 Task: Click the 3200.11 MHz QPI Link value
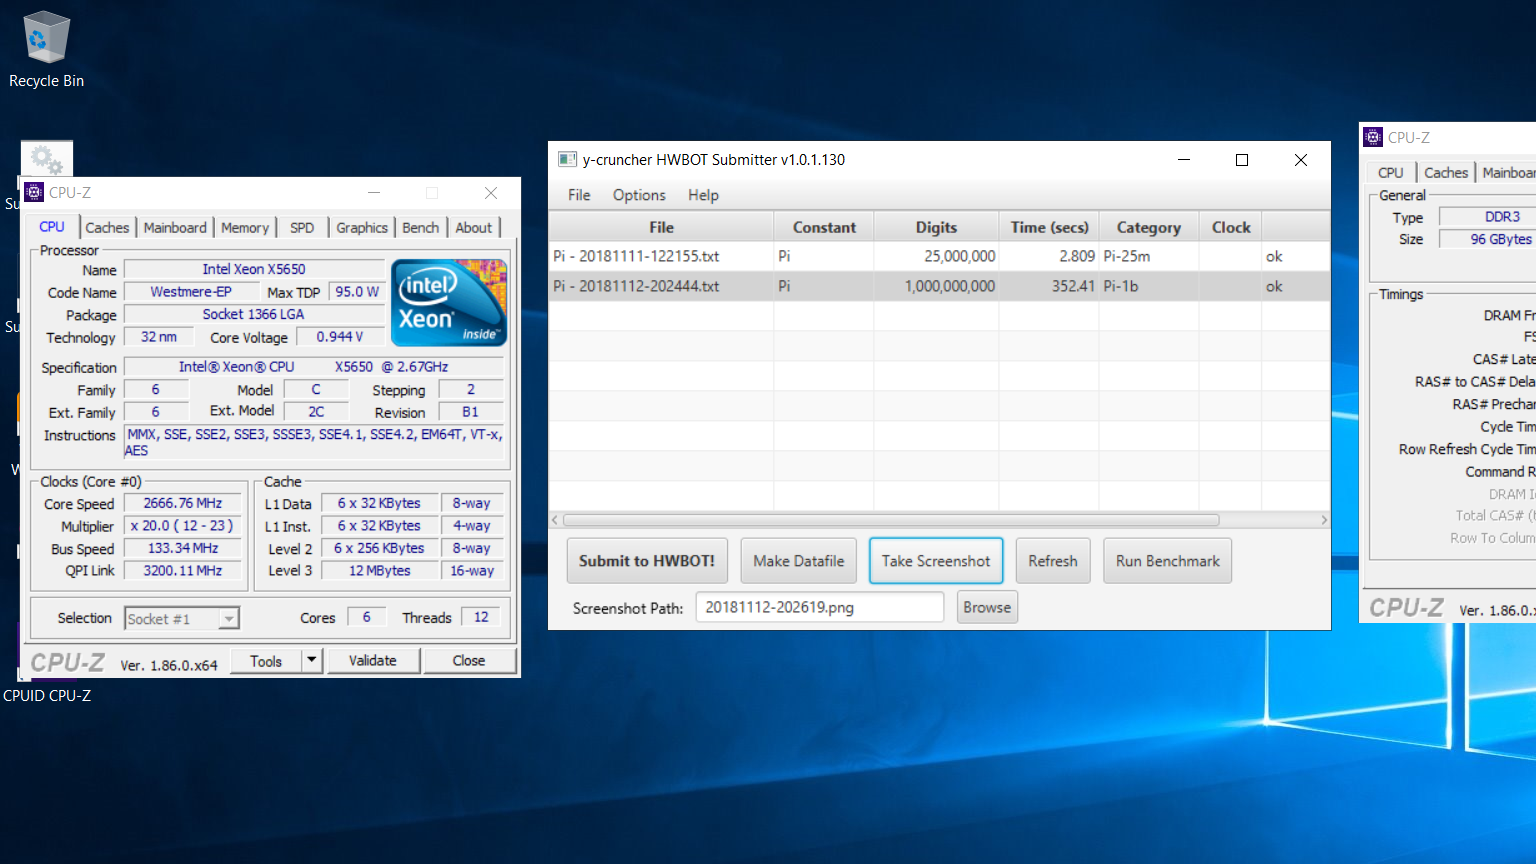coord(183,570)
